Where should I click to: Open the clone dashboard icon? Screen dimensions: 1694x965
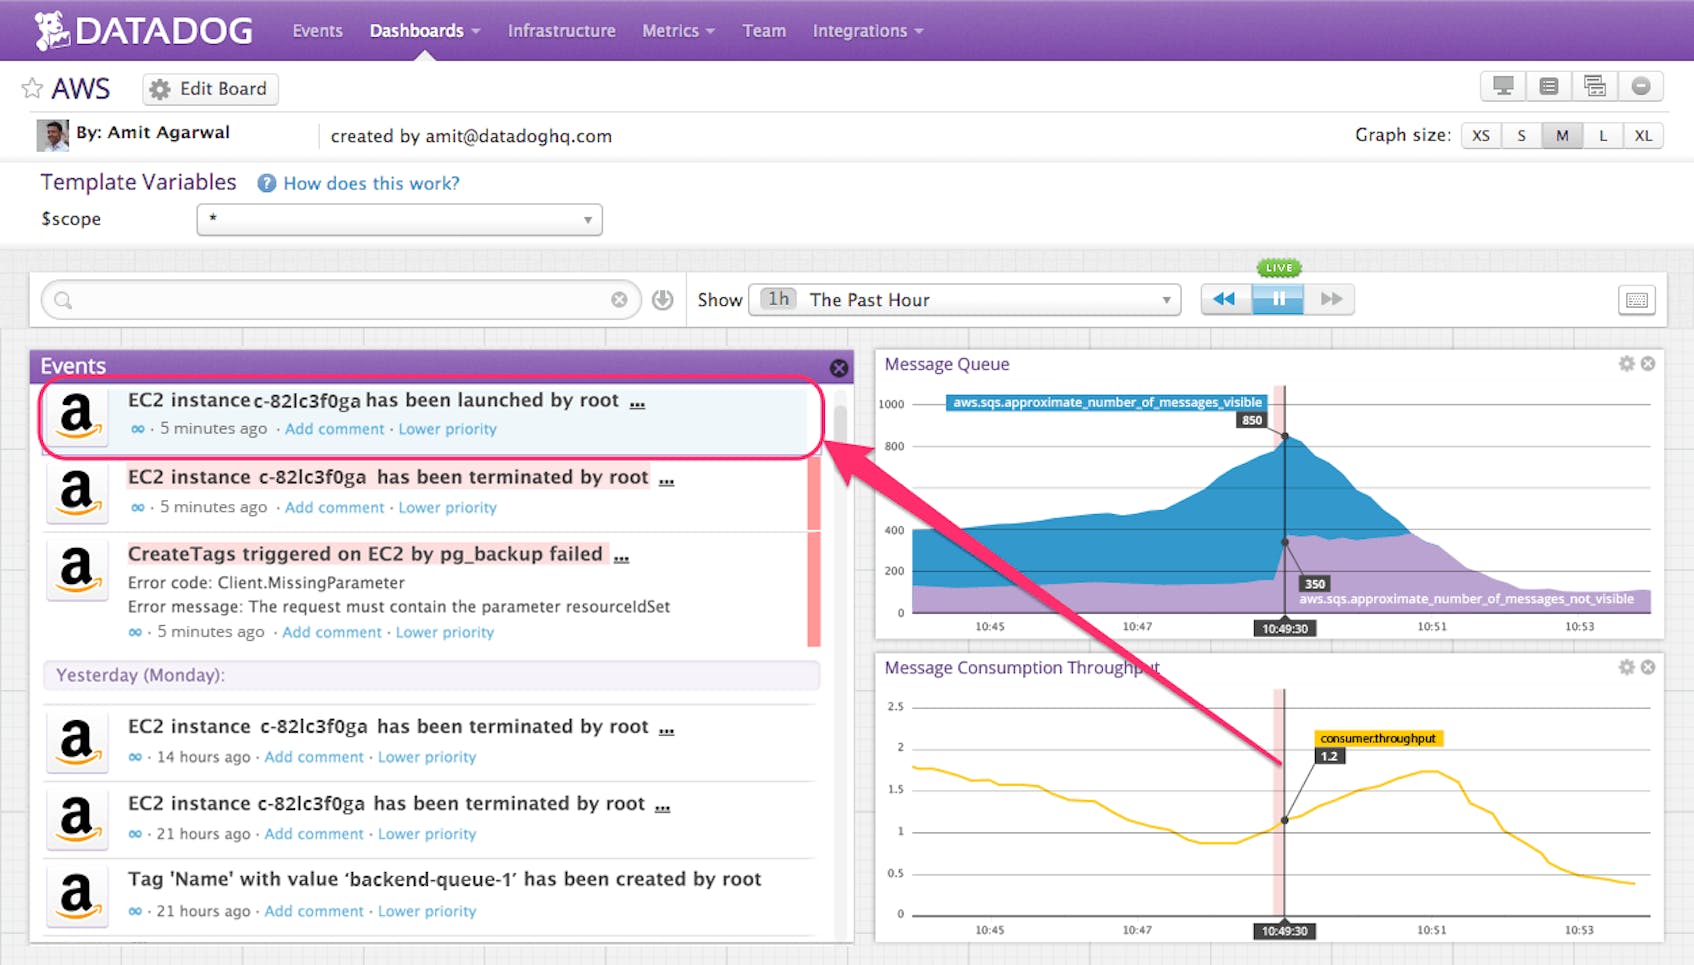point(1594,87)
